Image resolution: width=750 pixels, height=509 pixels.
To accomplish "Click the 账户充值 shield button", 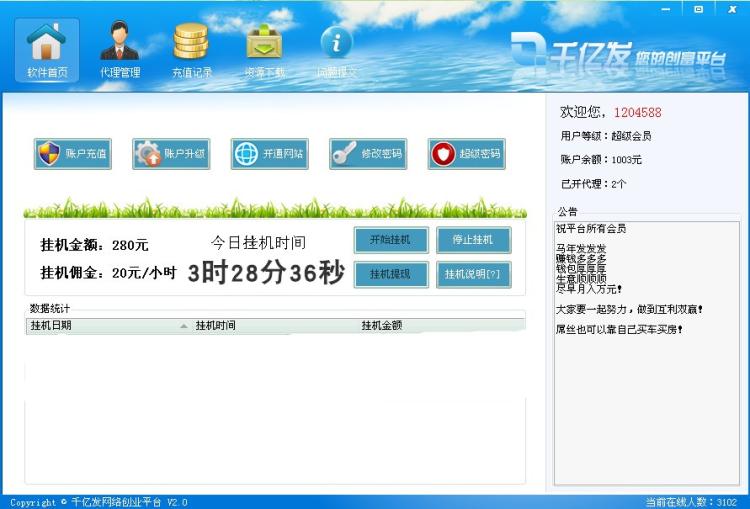I will point(72,154).
